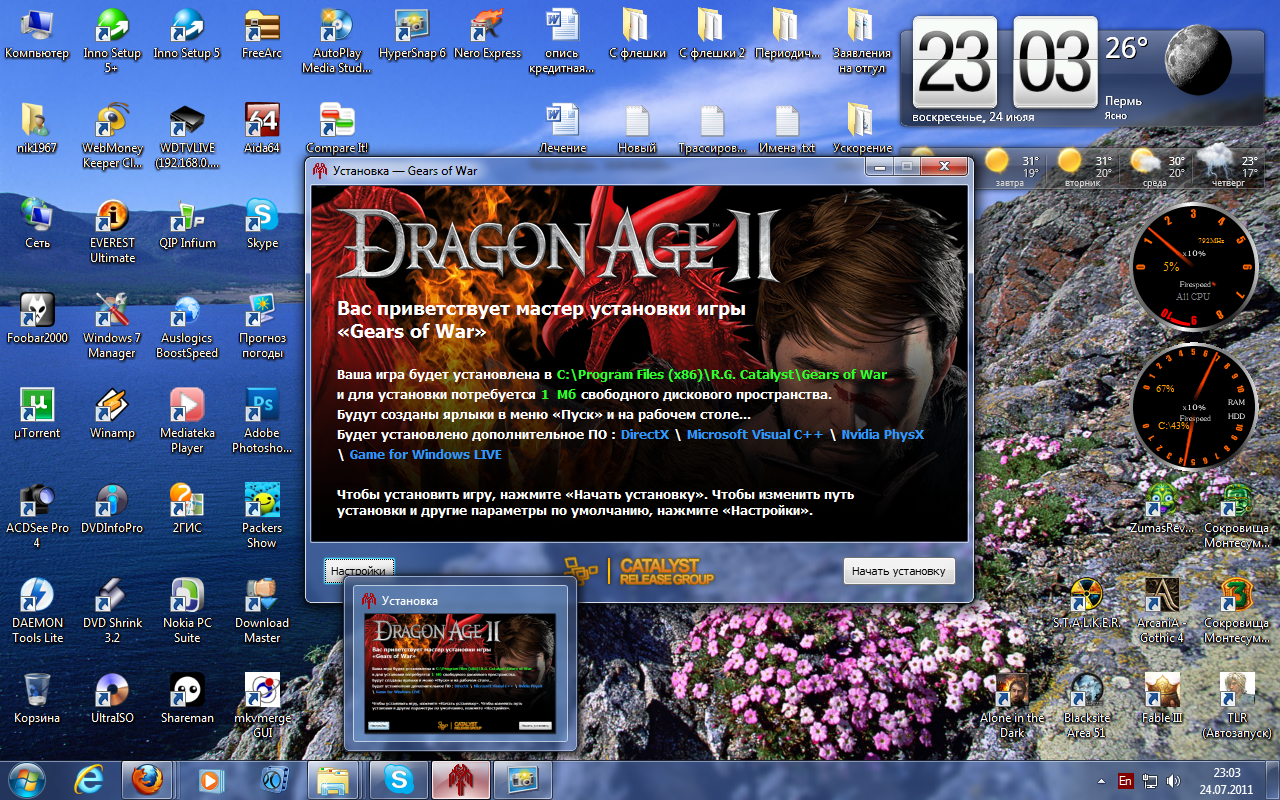
Task: Open the 2ГИС desktop shortcut
Action: [x=187, y=508]
